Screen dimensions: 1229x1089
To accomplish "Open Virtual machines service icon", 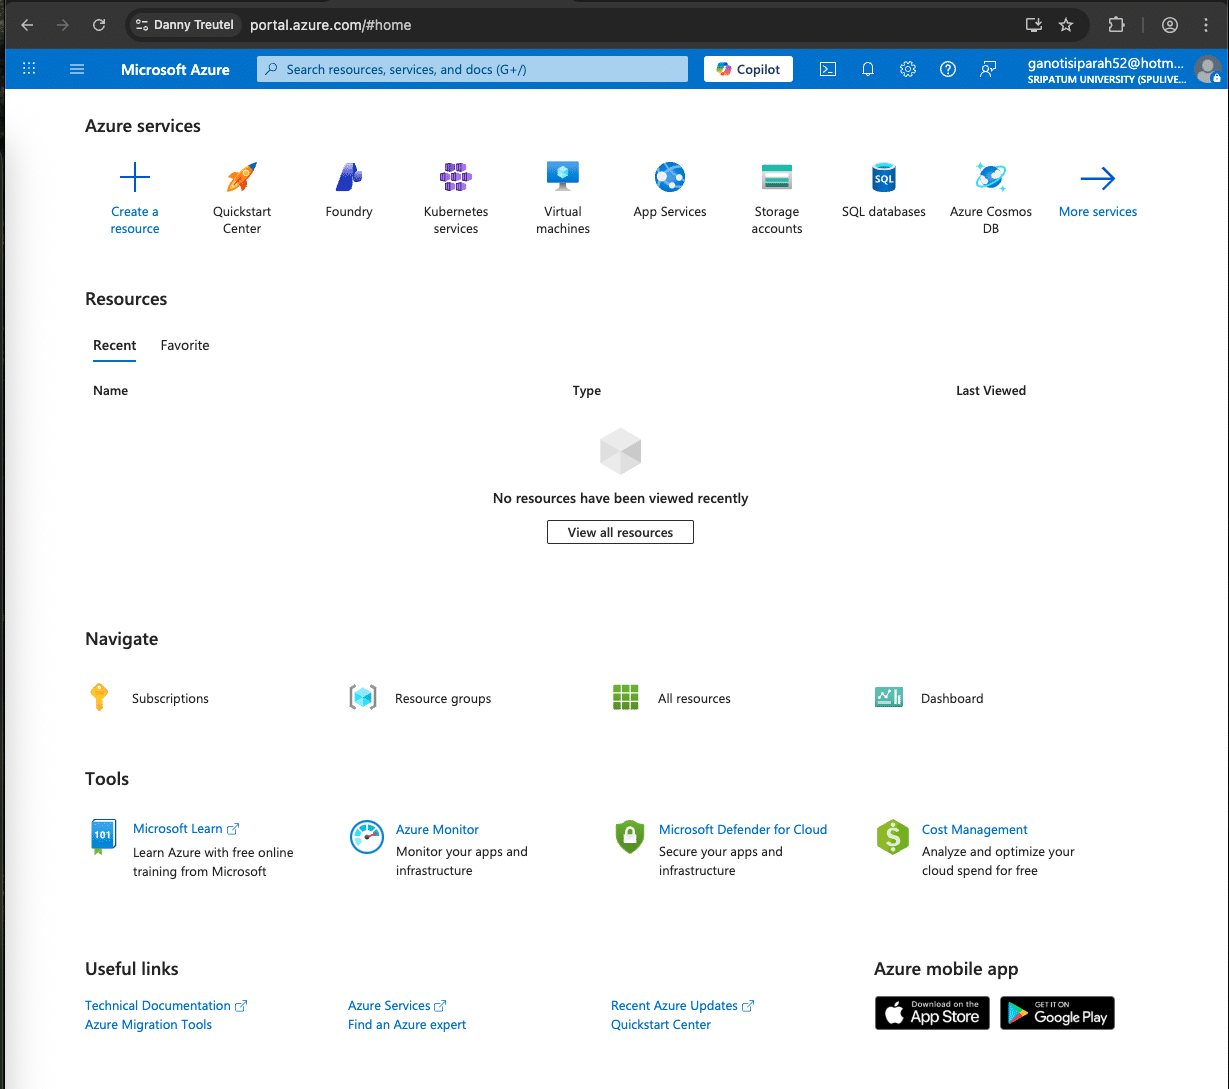I will tap(563, 178).
